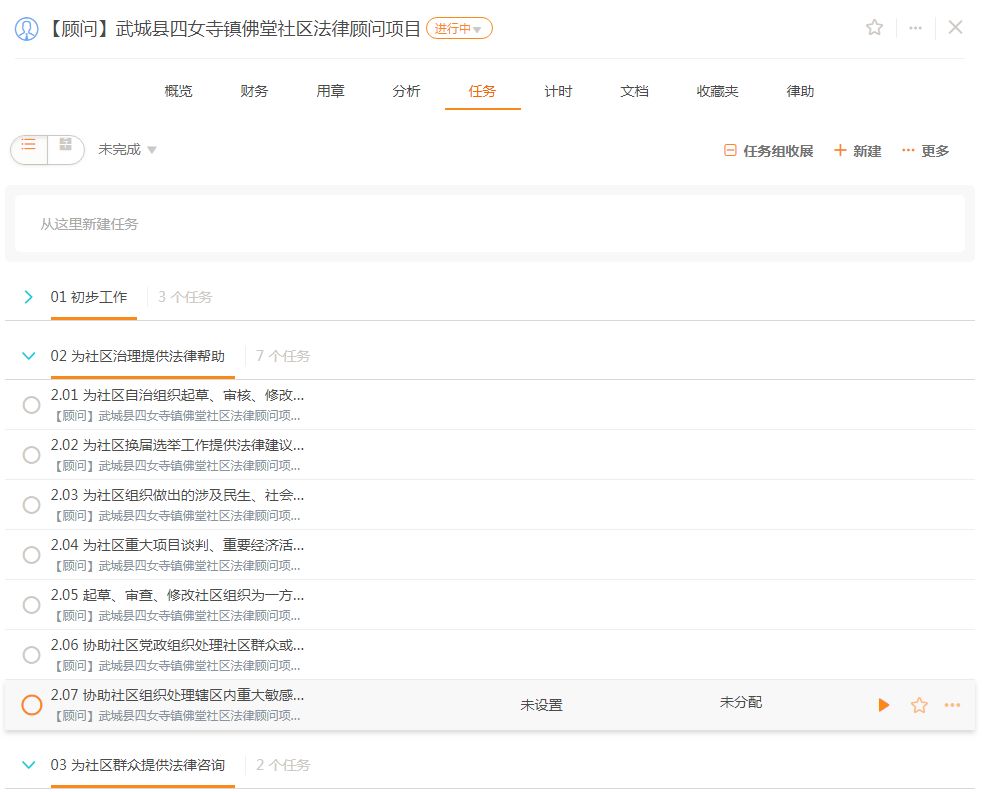This screenshot has height=792, width=983.
Task: Open task 2.07 协助社区组织处理
Action: (177, 695)
